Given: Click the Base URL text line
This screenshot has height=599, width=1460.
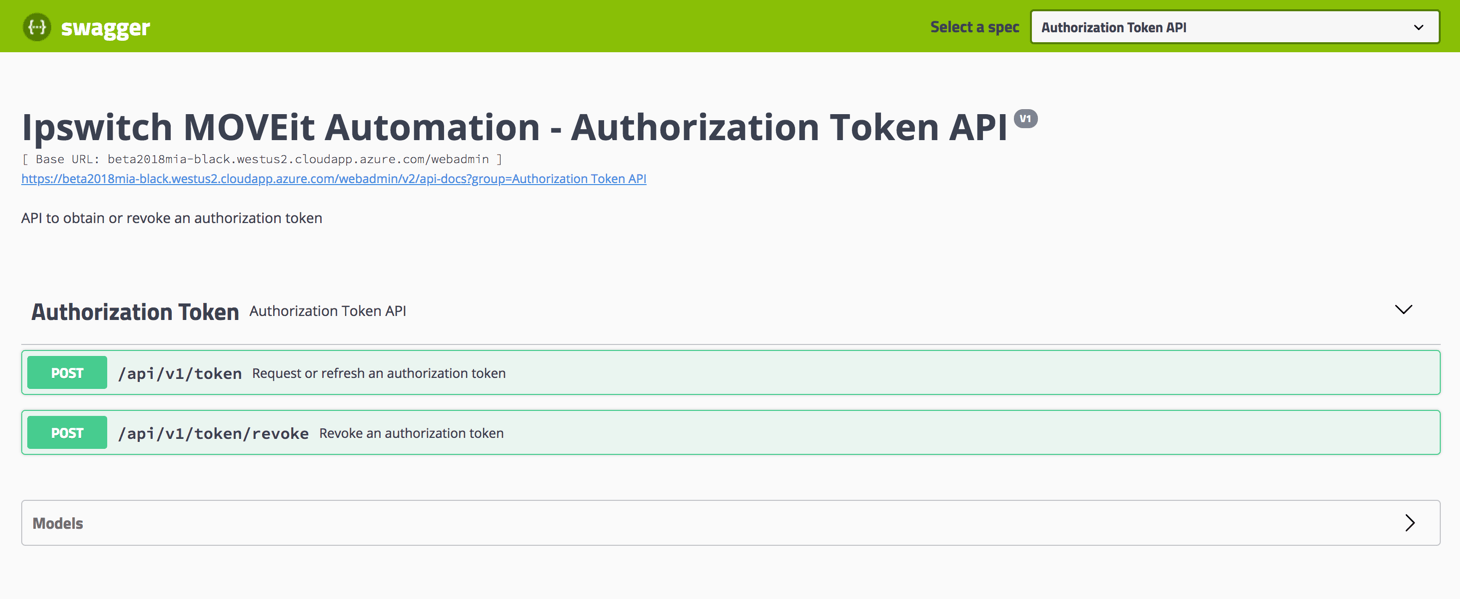Looking at the screenshot, I should click(262, 159).
